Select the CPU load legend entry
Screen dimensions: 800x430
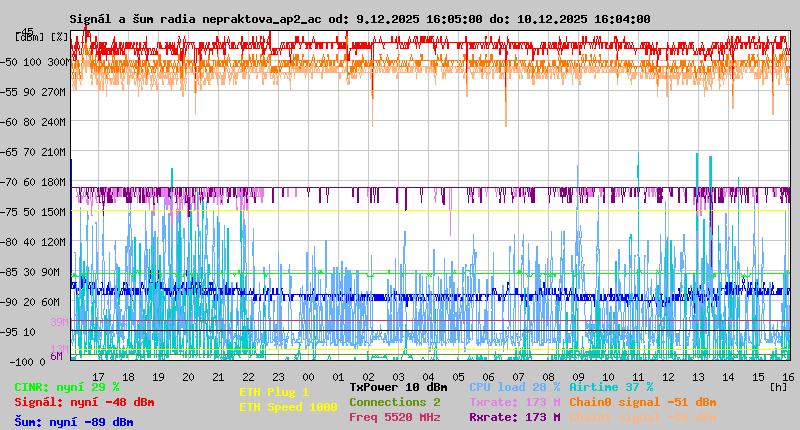pyautogui.click(x=514, y=387)
